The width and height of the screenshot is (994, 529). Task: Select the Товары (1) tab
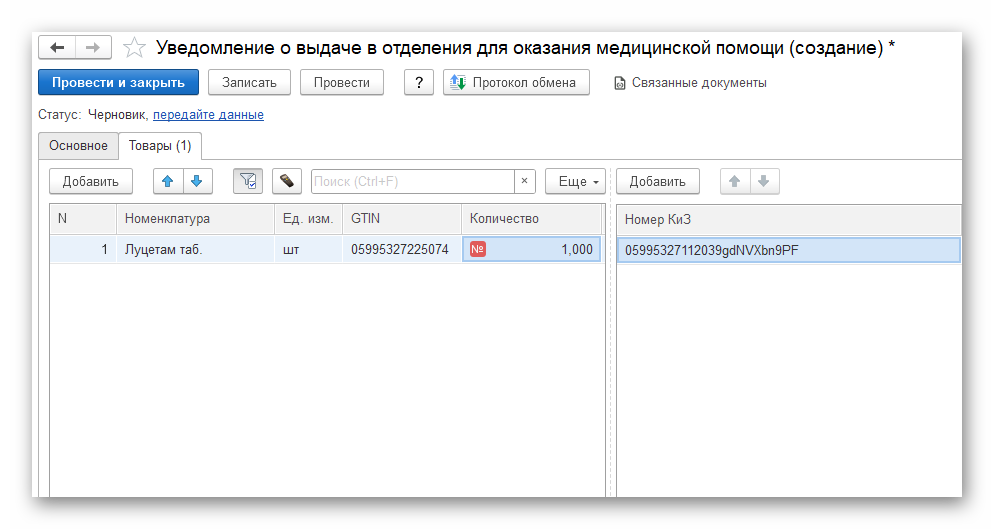[x=160, y=146]
